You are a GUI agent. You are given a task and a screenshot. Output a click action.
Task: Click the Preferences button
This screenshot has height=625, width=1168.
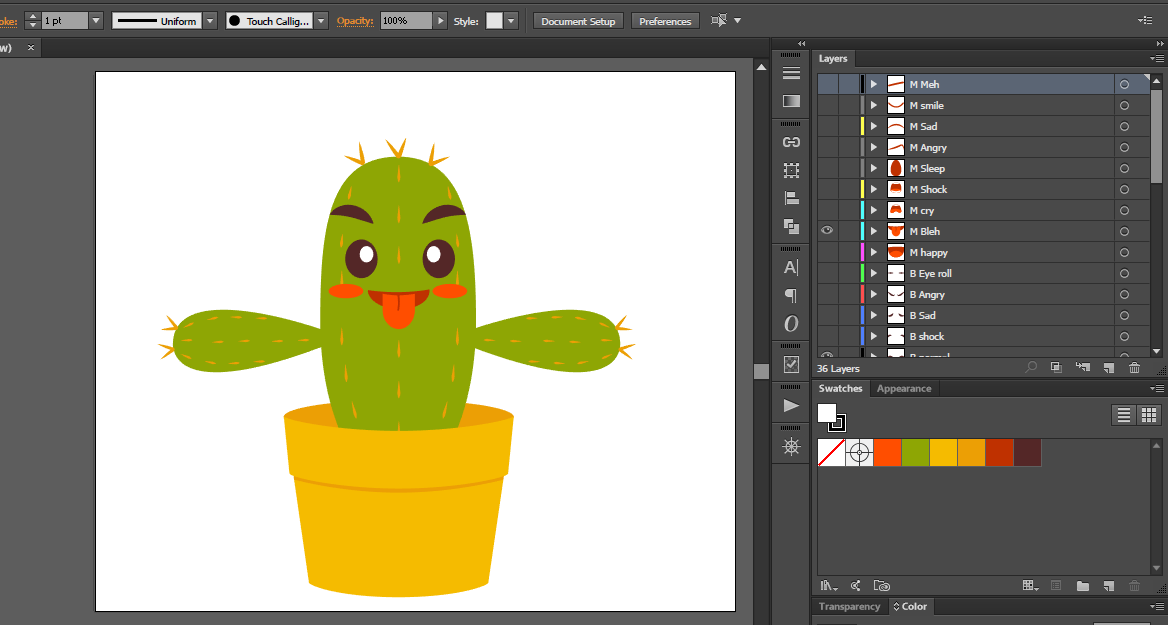coord(665,21)
